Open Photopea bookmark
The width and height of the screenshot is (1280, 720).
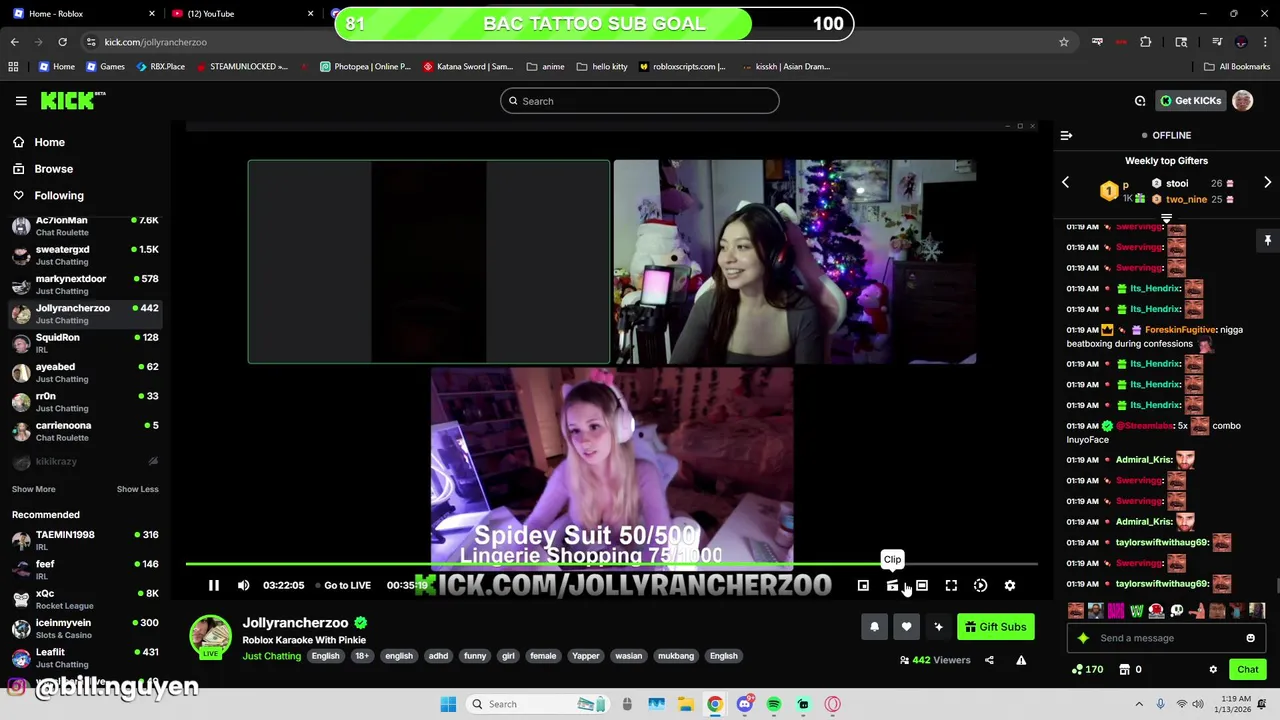pos(365,67)
